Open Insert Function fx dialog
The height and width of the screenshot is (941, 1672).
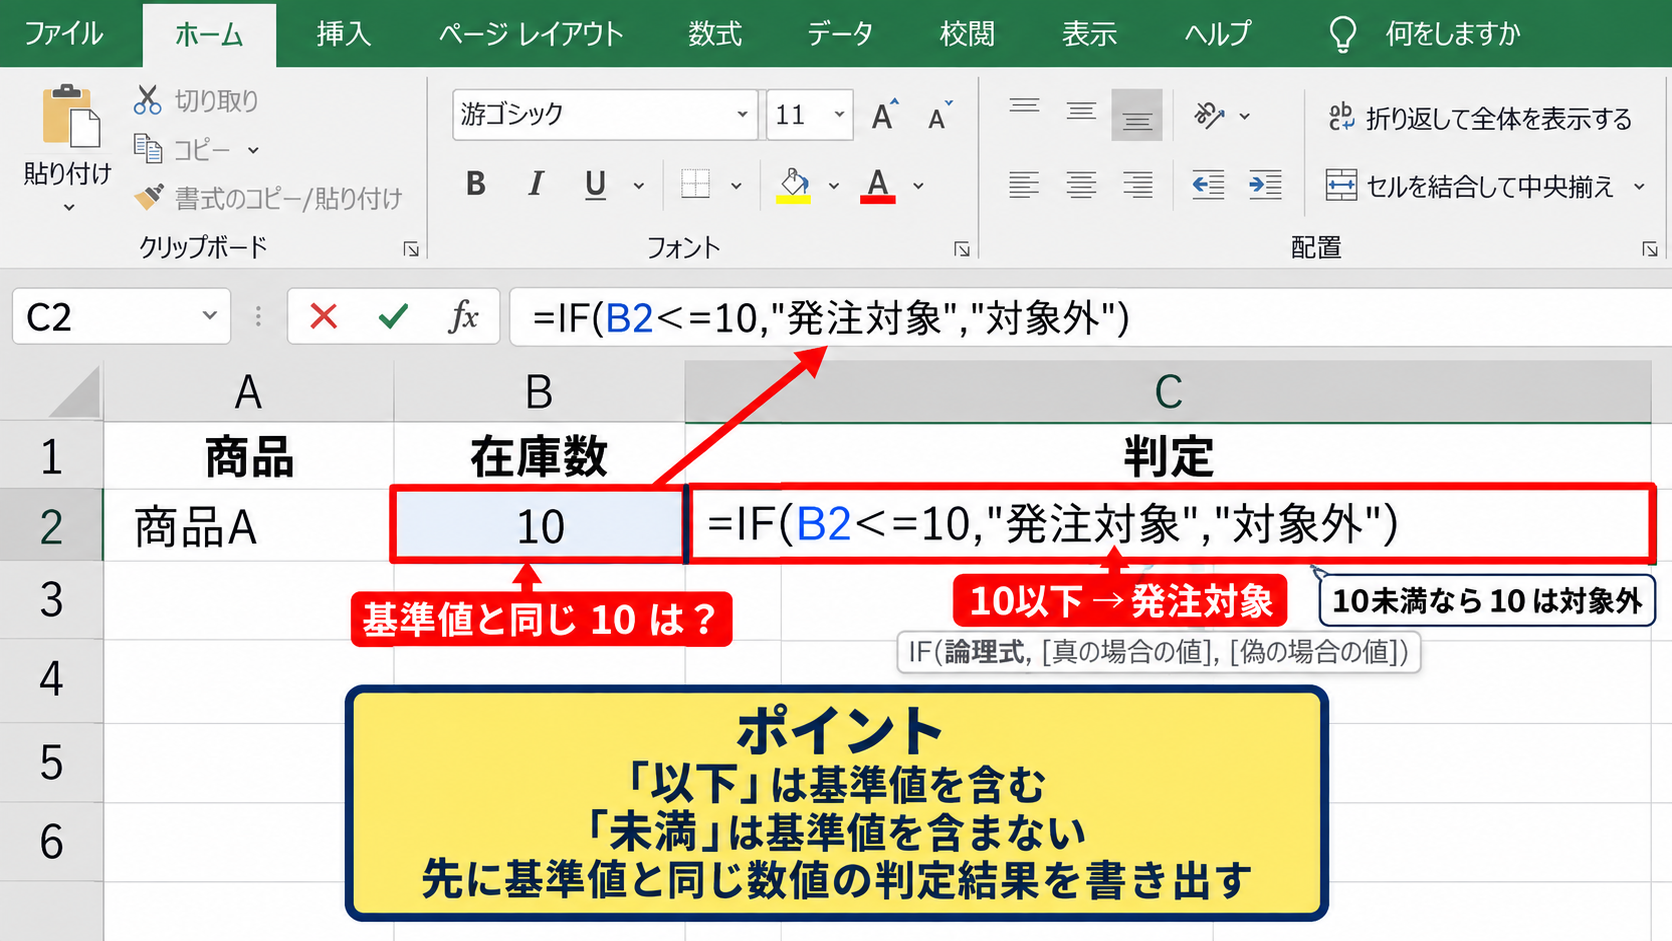pos(463,317)
